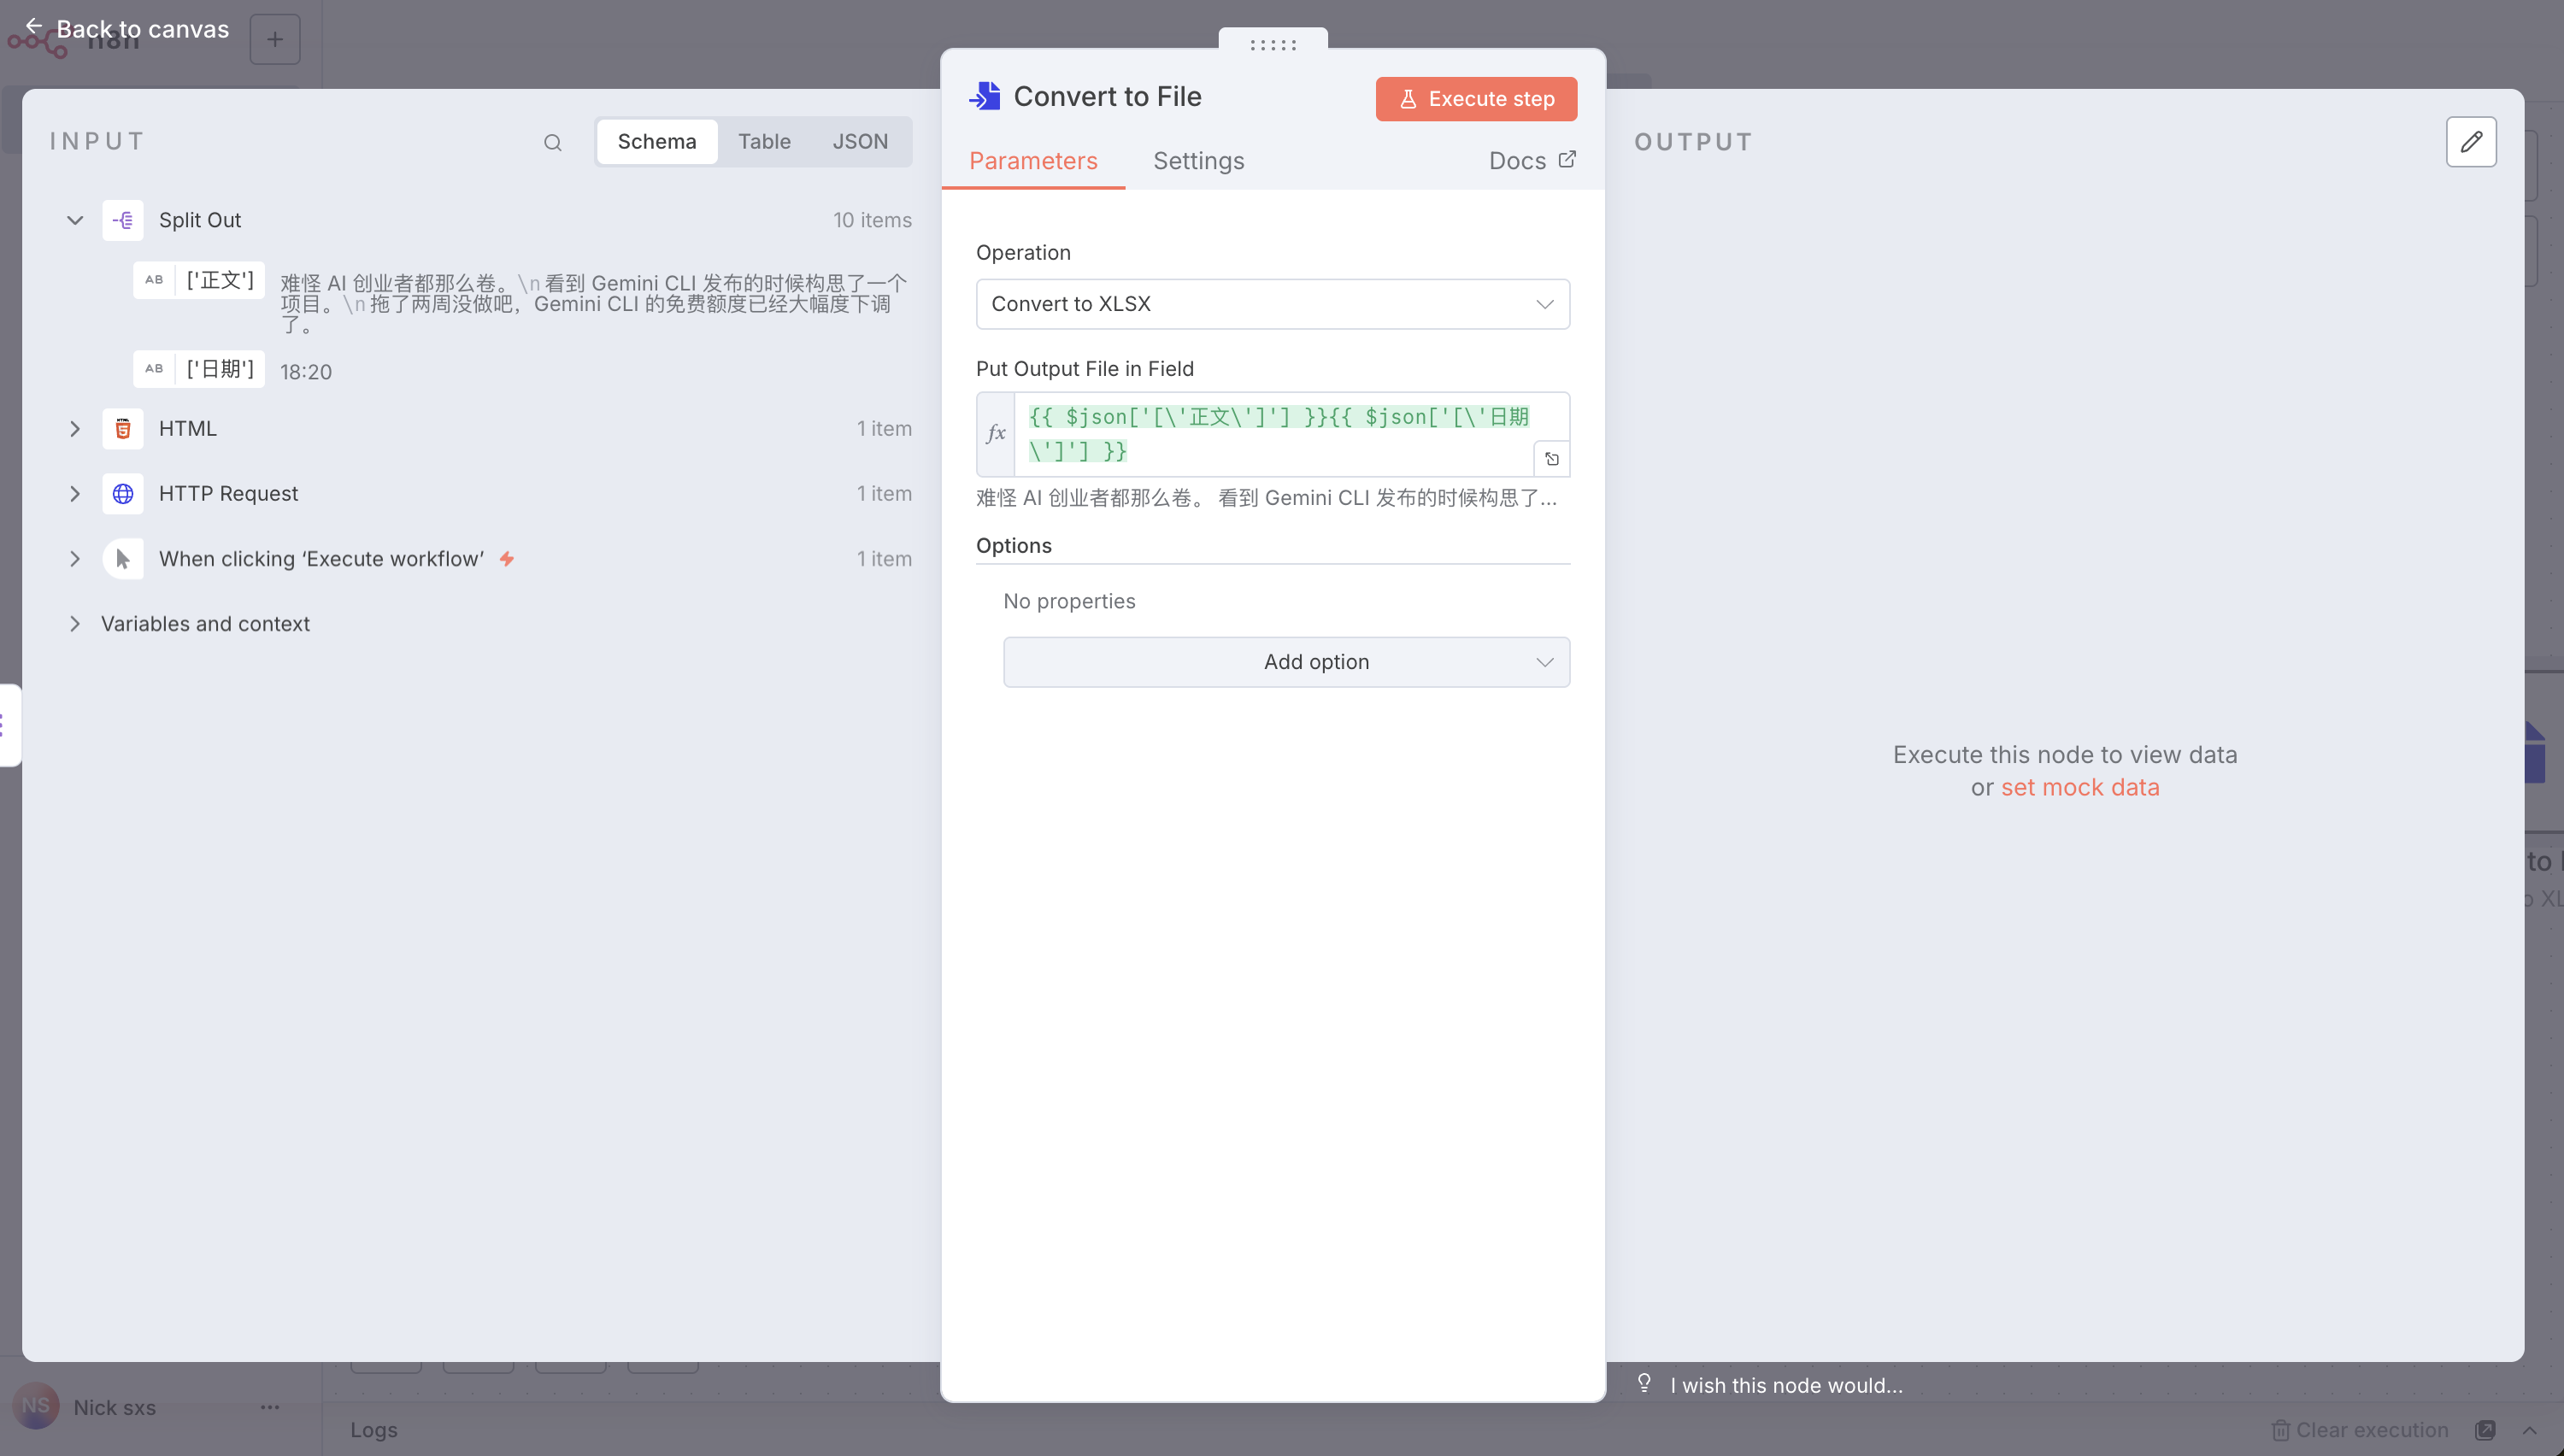Image resolution: width=2564 pixels, height=1456 pixels.
Task: Click the Split Out node icon
Action: coord(122,220)
